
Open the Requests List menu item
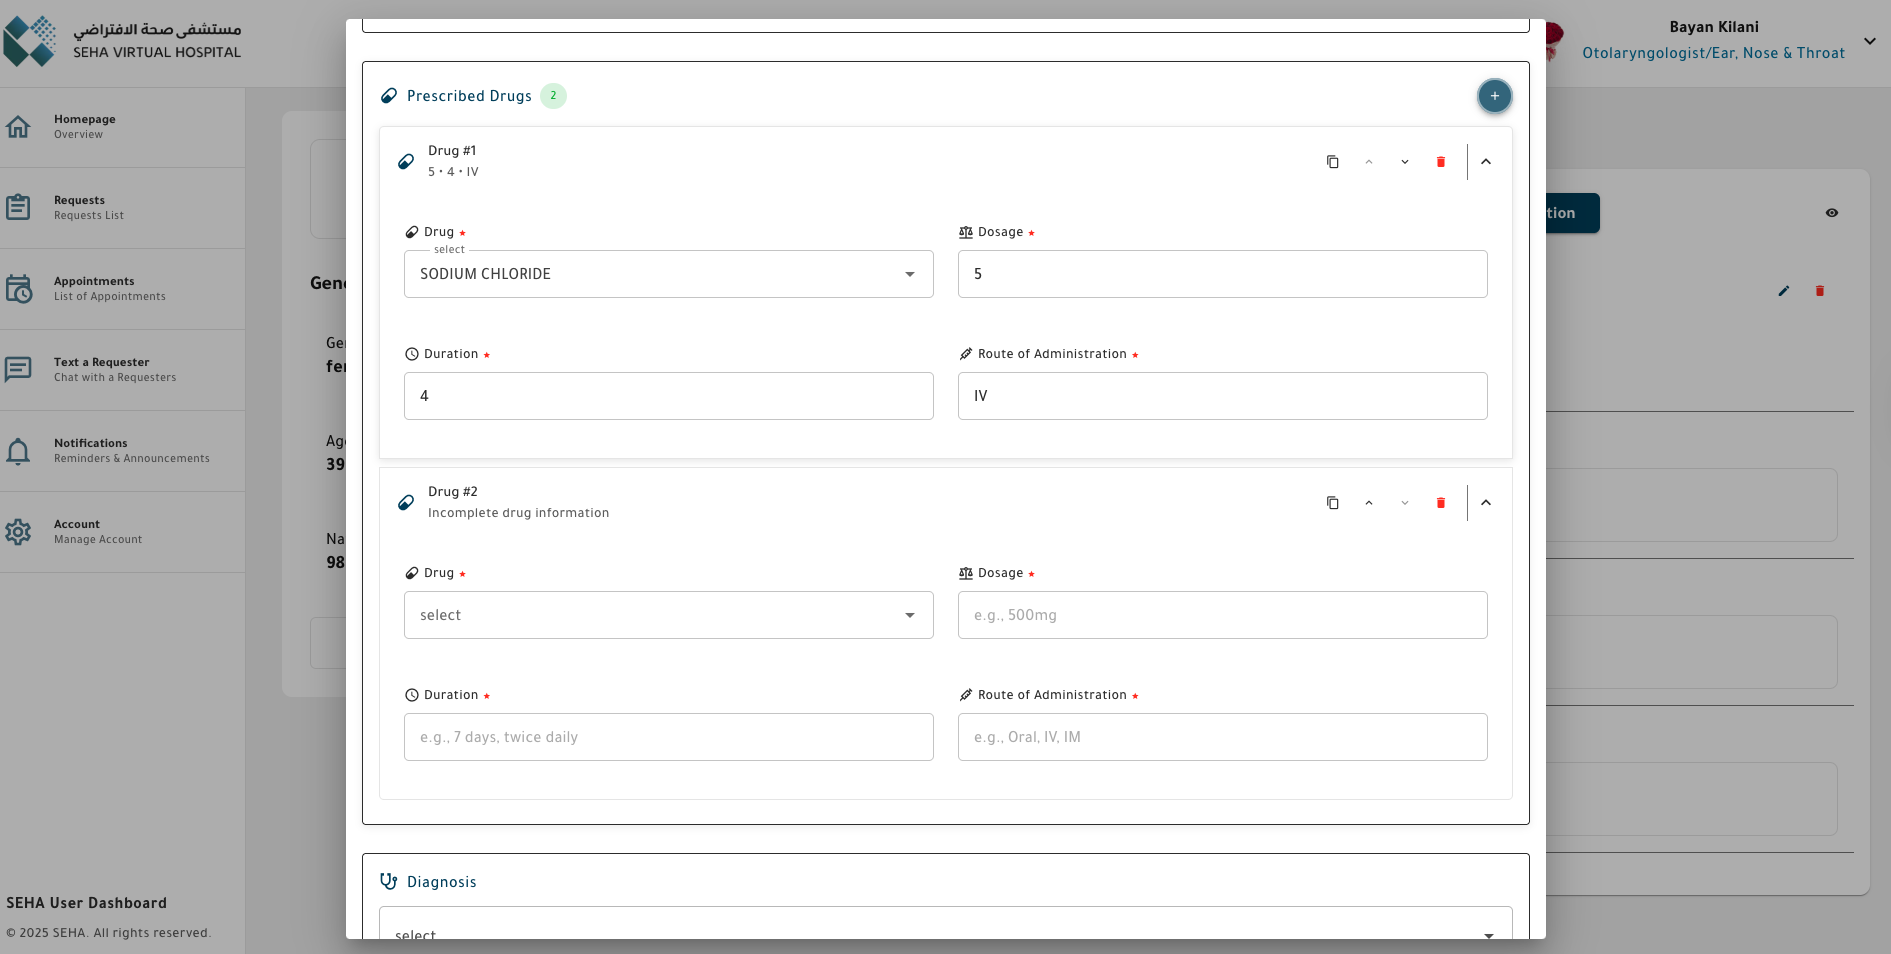tap(89, 208)
